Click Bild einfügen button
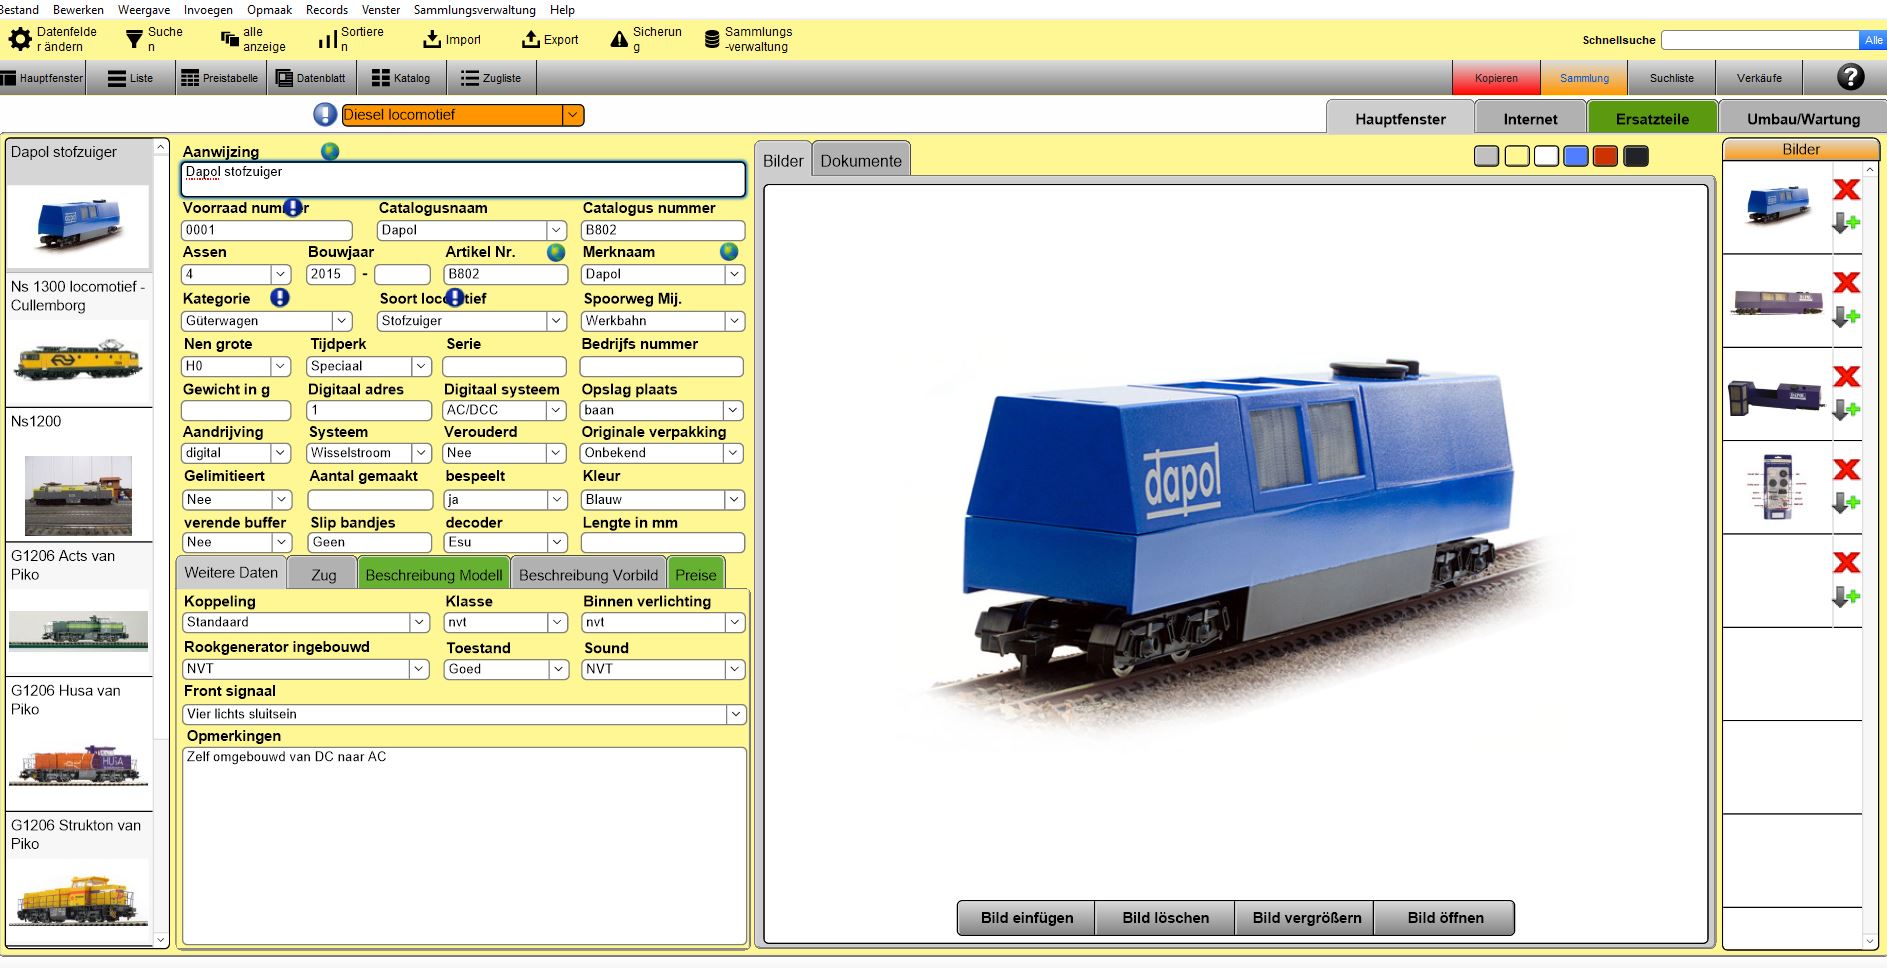The height and width of the screenshot is (968, 1887). [1027, 918]
